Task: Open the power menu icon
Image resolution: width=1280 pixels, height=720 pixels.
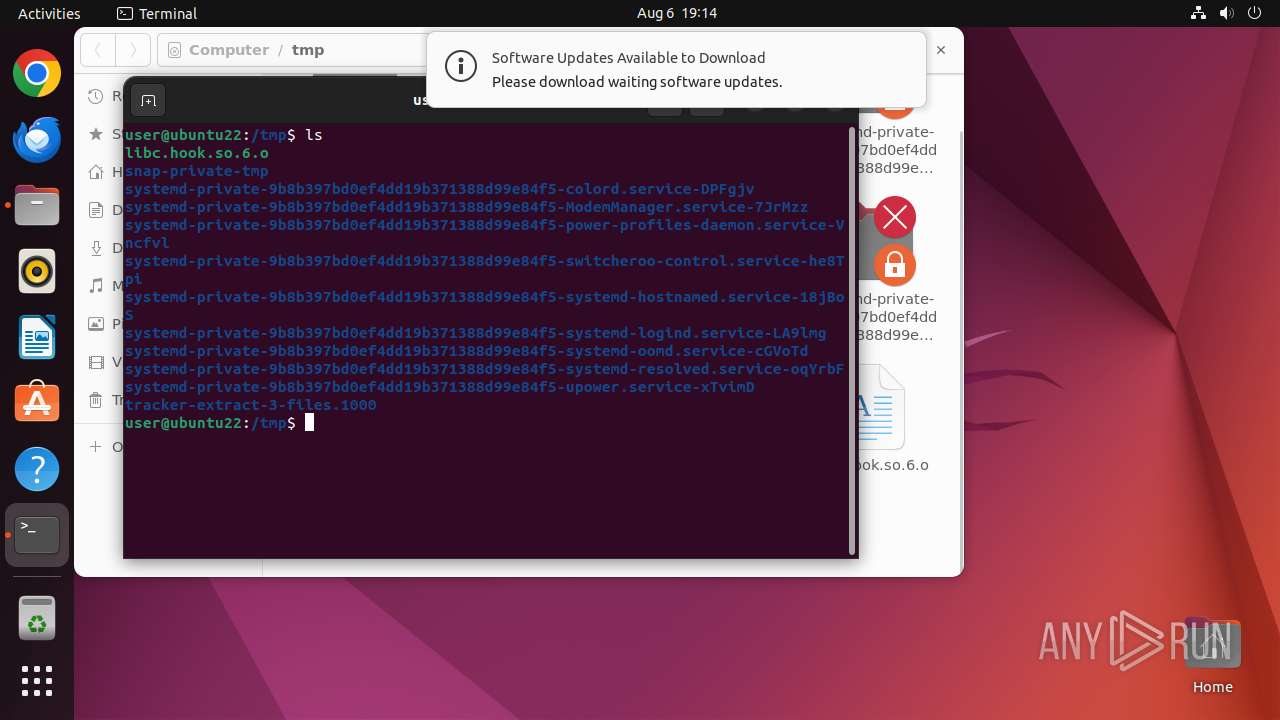Action: pos(1254,13)
